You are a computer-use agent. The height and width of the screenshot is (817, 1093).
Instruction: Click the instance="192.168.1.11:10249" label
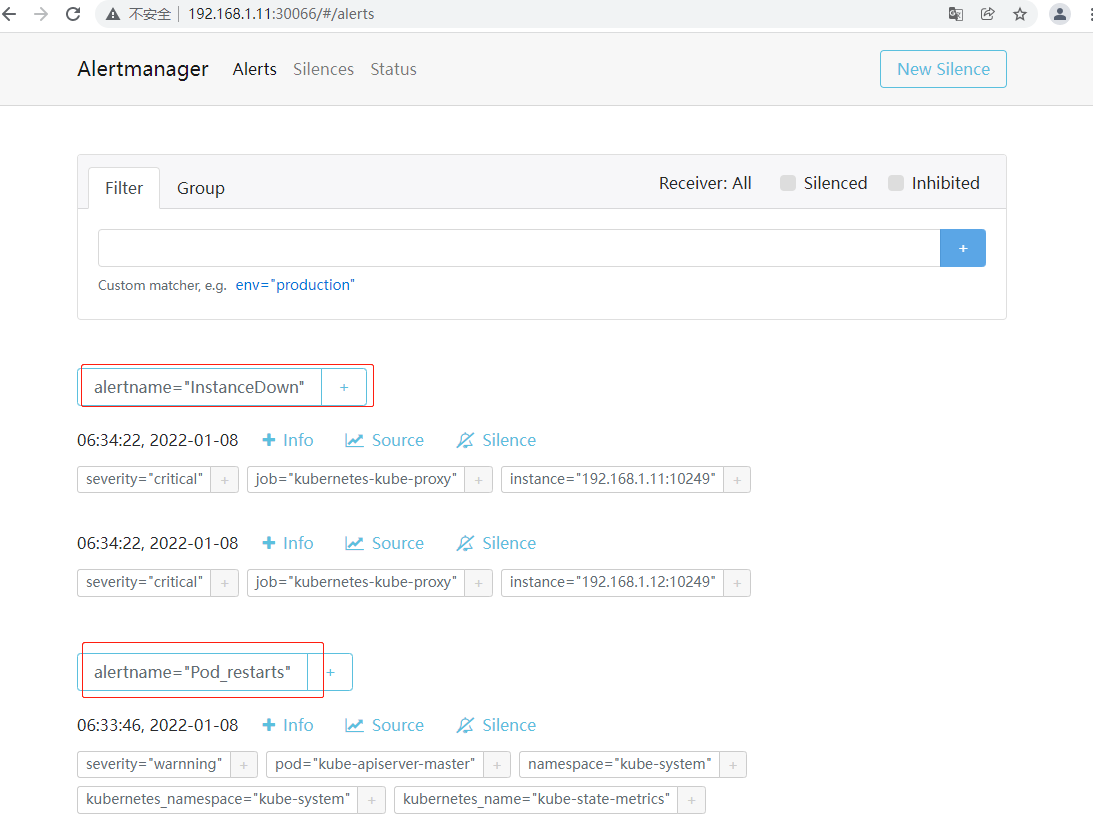613,480
